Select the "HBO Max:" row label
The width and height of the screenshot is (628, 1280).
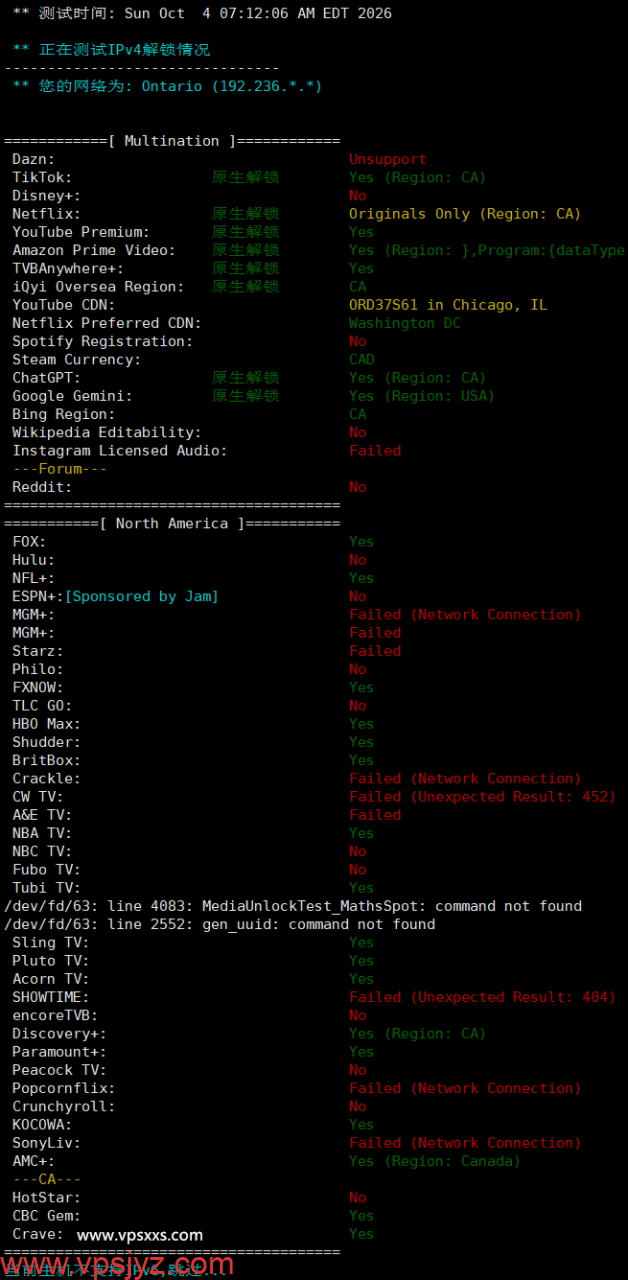pos(46,724)
